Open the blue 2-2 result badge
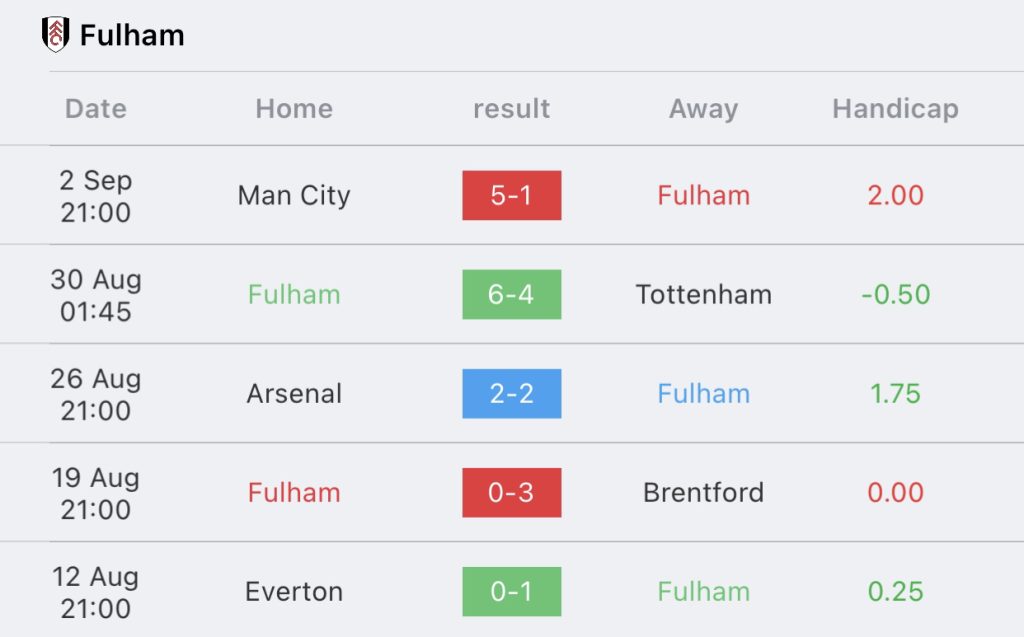The image size is (1024, 637). pyautogui.click(x=511, y=394)
